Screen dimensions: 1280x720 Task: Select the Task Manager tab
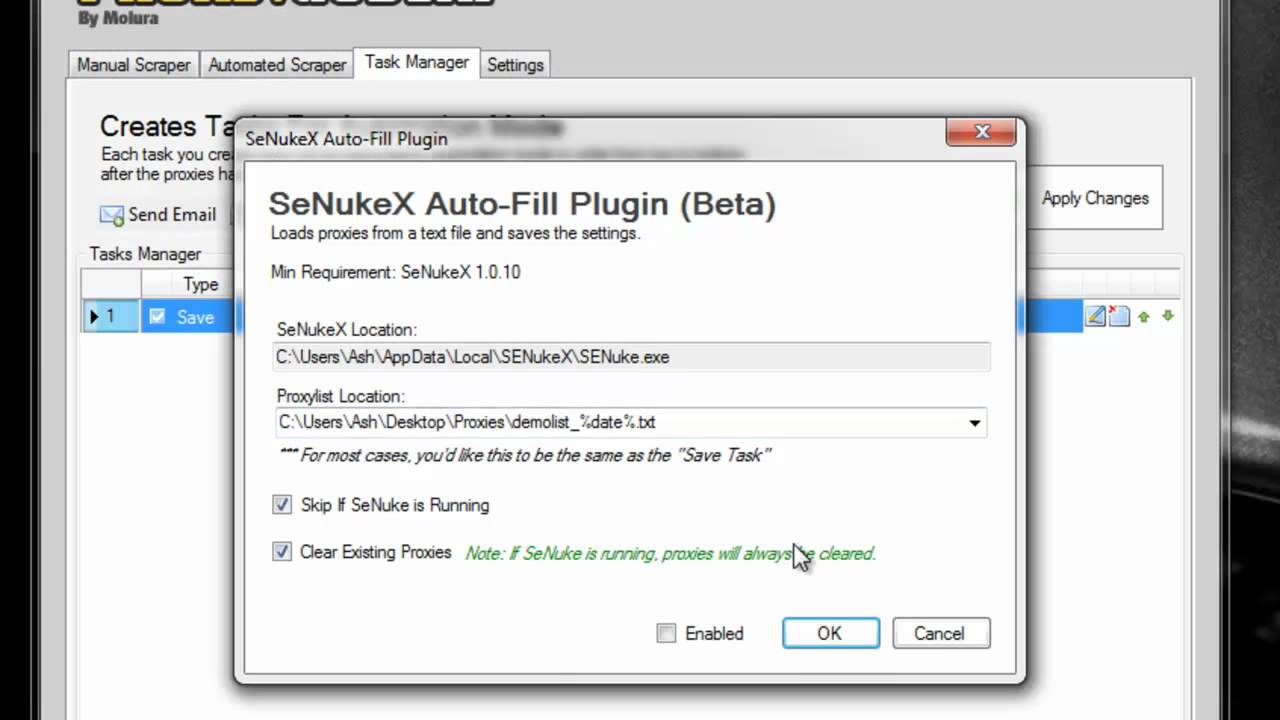(416, 62)
